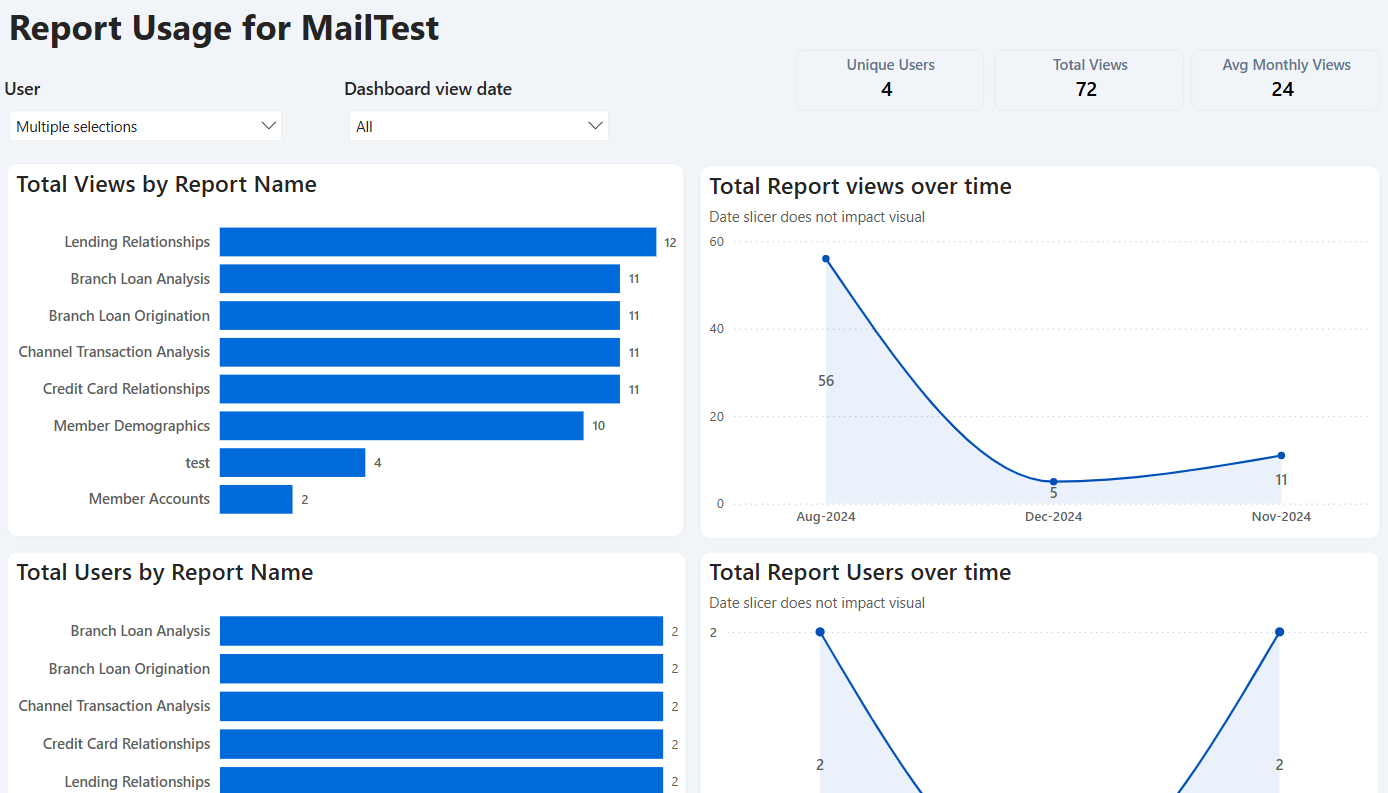Select the Credit Card Relationships bar in Total Views

[420, 389]
